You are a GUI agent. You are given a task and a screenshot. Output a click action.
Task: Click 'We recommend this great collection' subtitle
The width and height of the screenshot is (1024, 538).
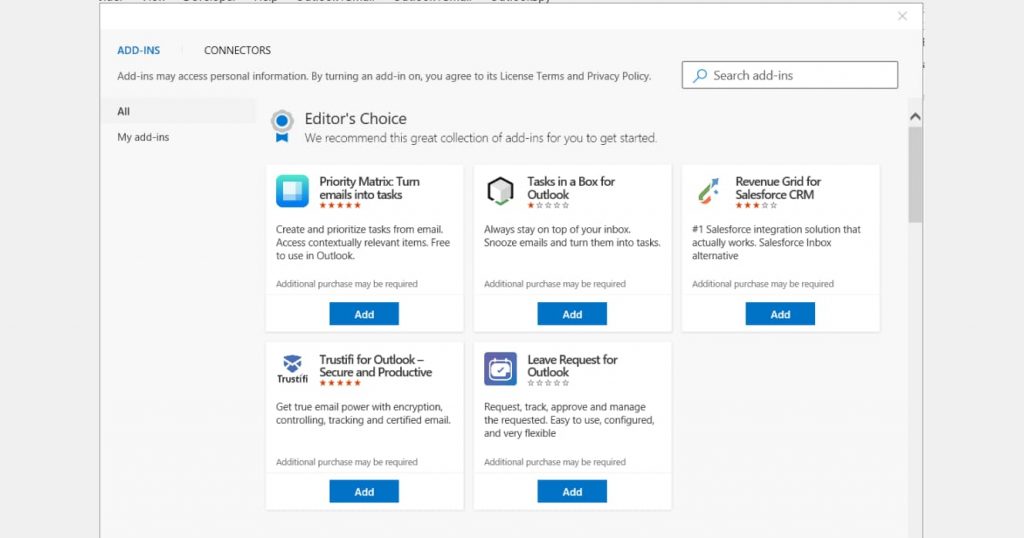coord(481,138)
